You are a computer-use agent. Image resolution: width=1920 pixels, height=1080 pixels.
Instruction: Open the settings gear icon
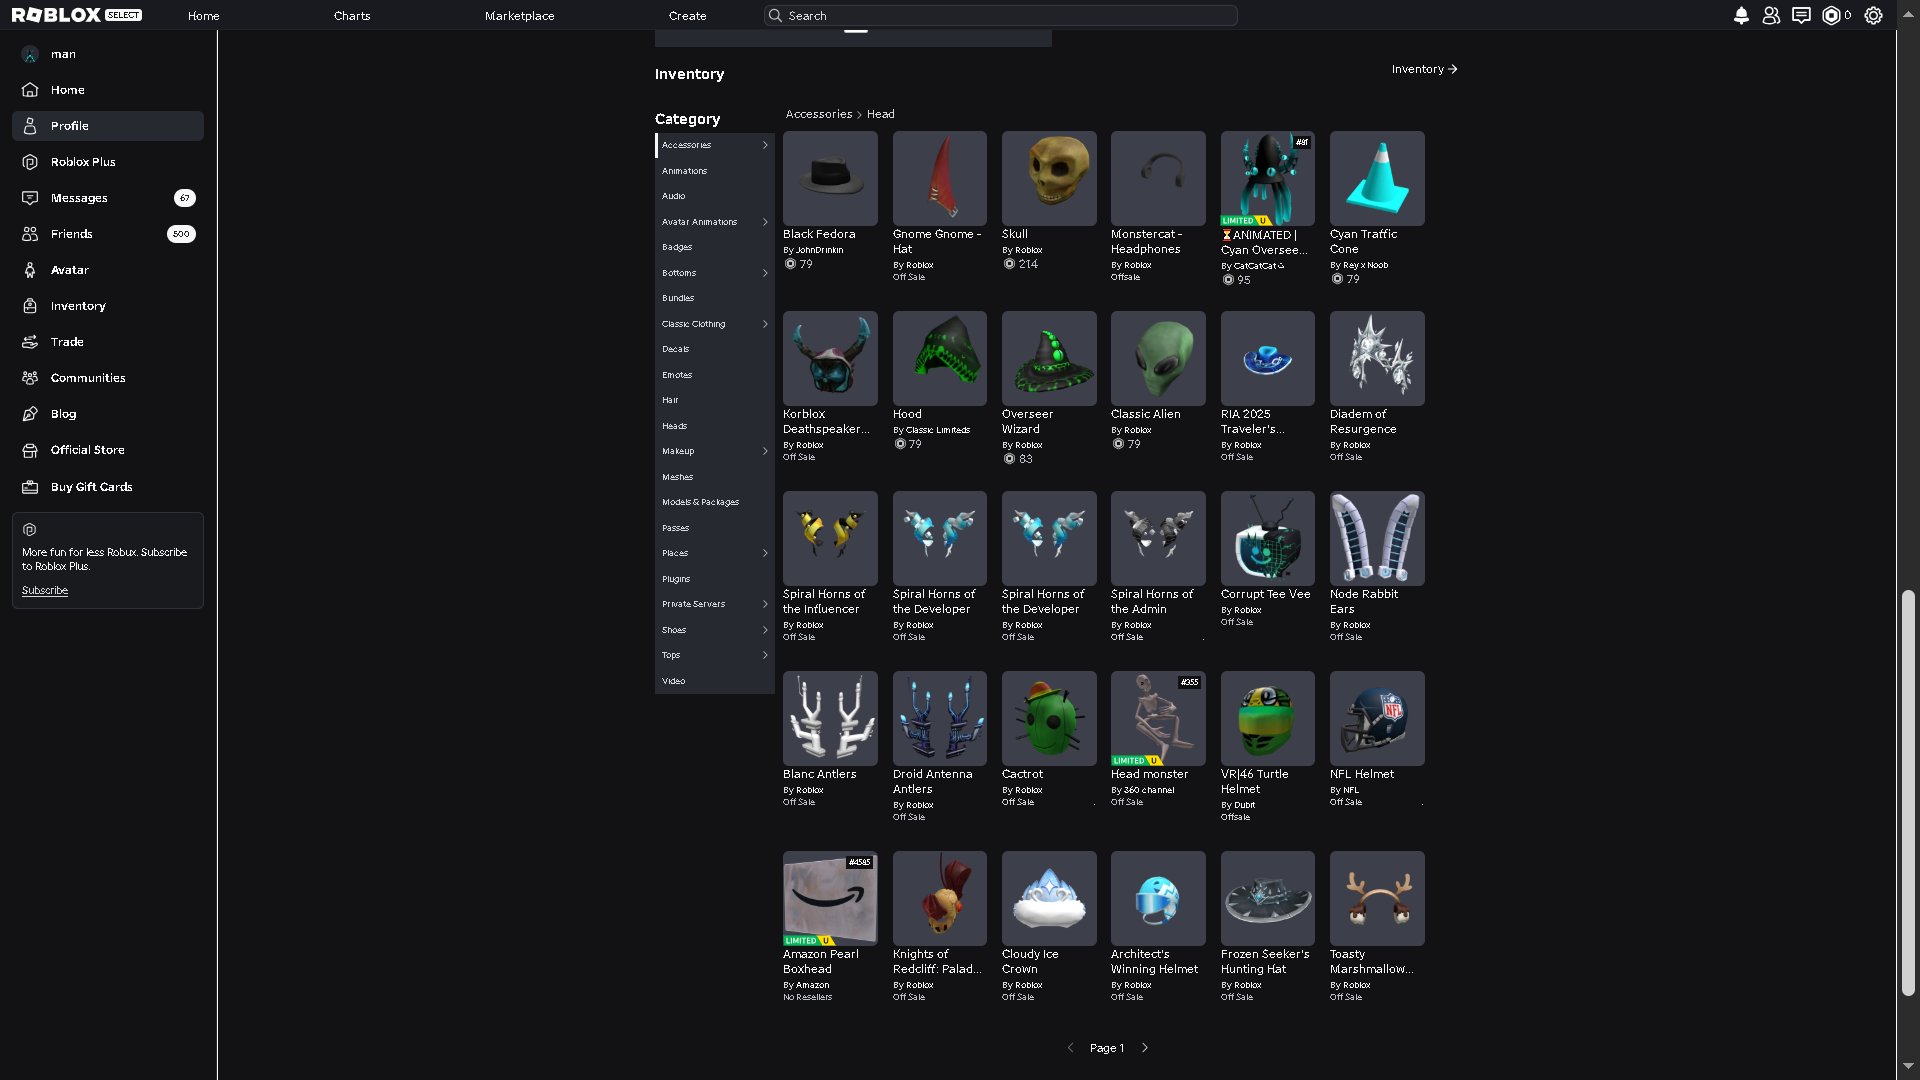pyautogui.click(x=1873, y=15)
